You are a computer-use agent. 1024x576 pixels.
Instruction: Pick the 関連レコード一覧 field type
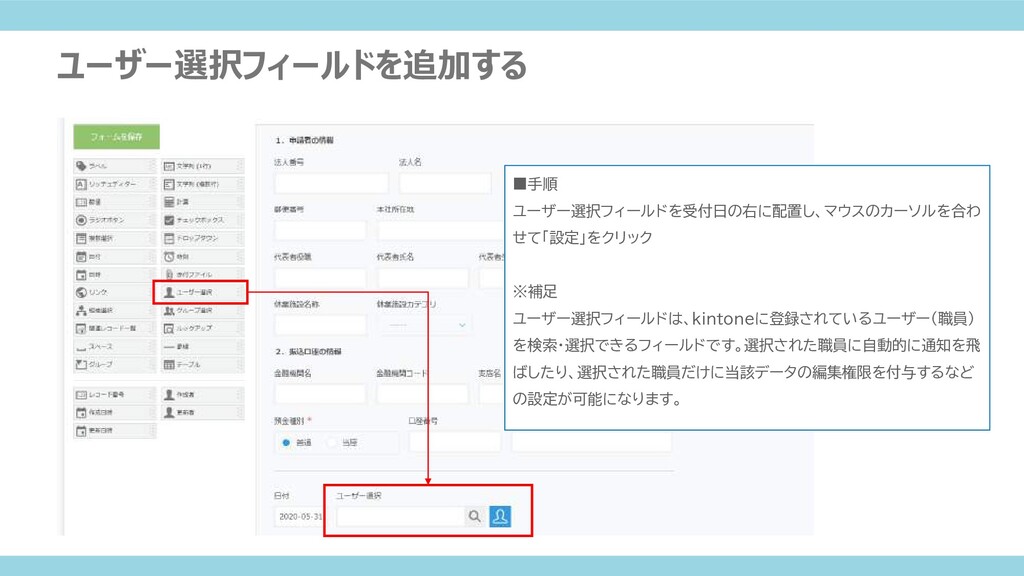tap(115, 328)
